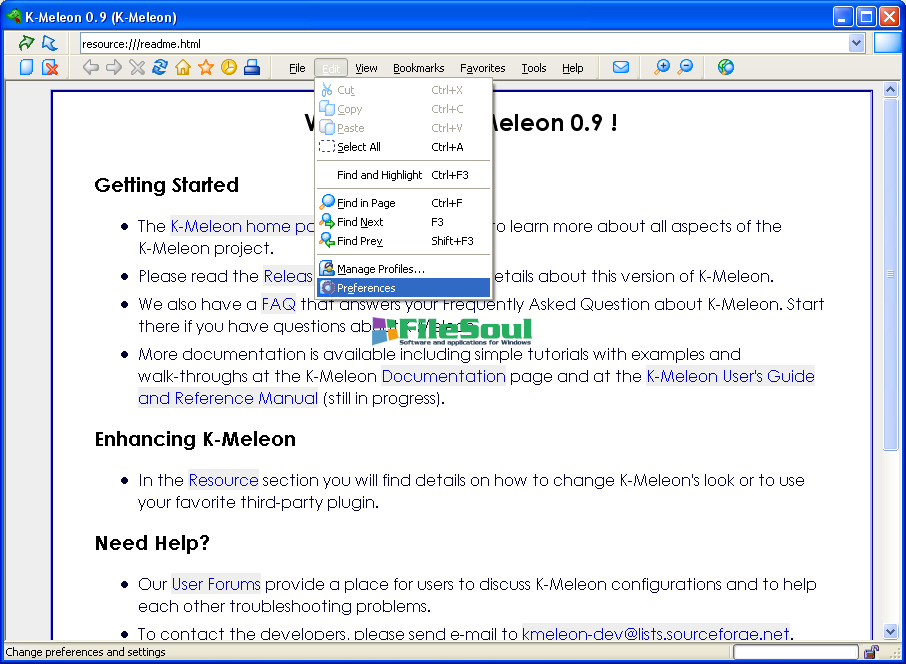This screenshot has height=664, width=906.
Task: Click the page icon with the red X
Action: click(51, 68)
